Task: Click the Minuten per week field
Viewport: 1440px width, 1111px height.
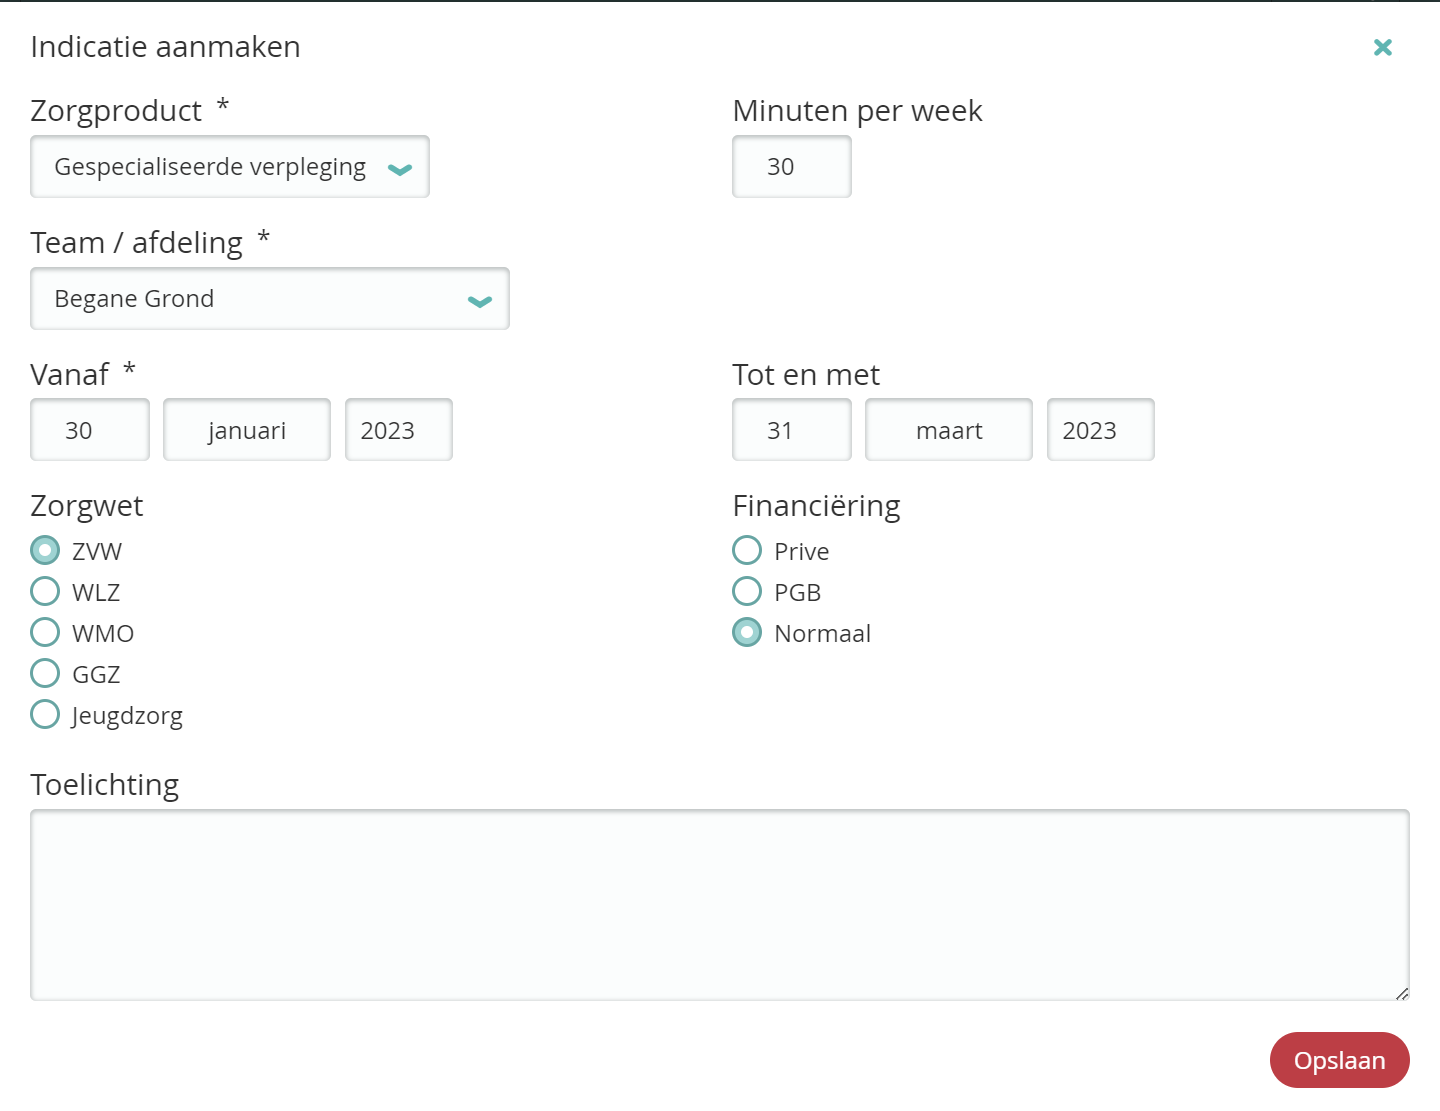Action: point(791,167)
